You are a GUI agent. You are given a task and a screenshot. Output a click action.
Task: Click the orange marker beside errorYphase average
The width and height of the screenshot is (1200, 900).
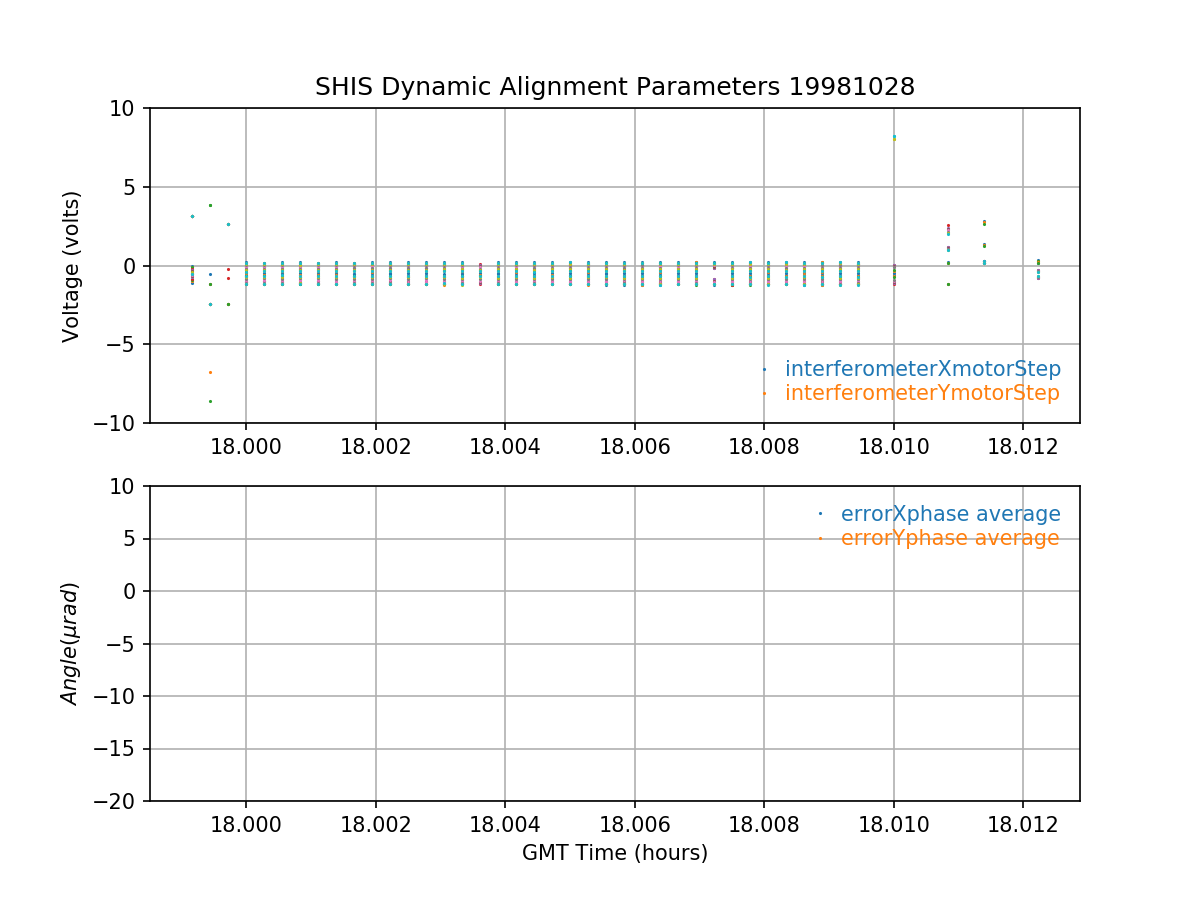tap(820, 538)
